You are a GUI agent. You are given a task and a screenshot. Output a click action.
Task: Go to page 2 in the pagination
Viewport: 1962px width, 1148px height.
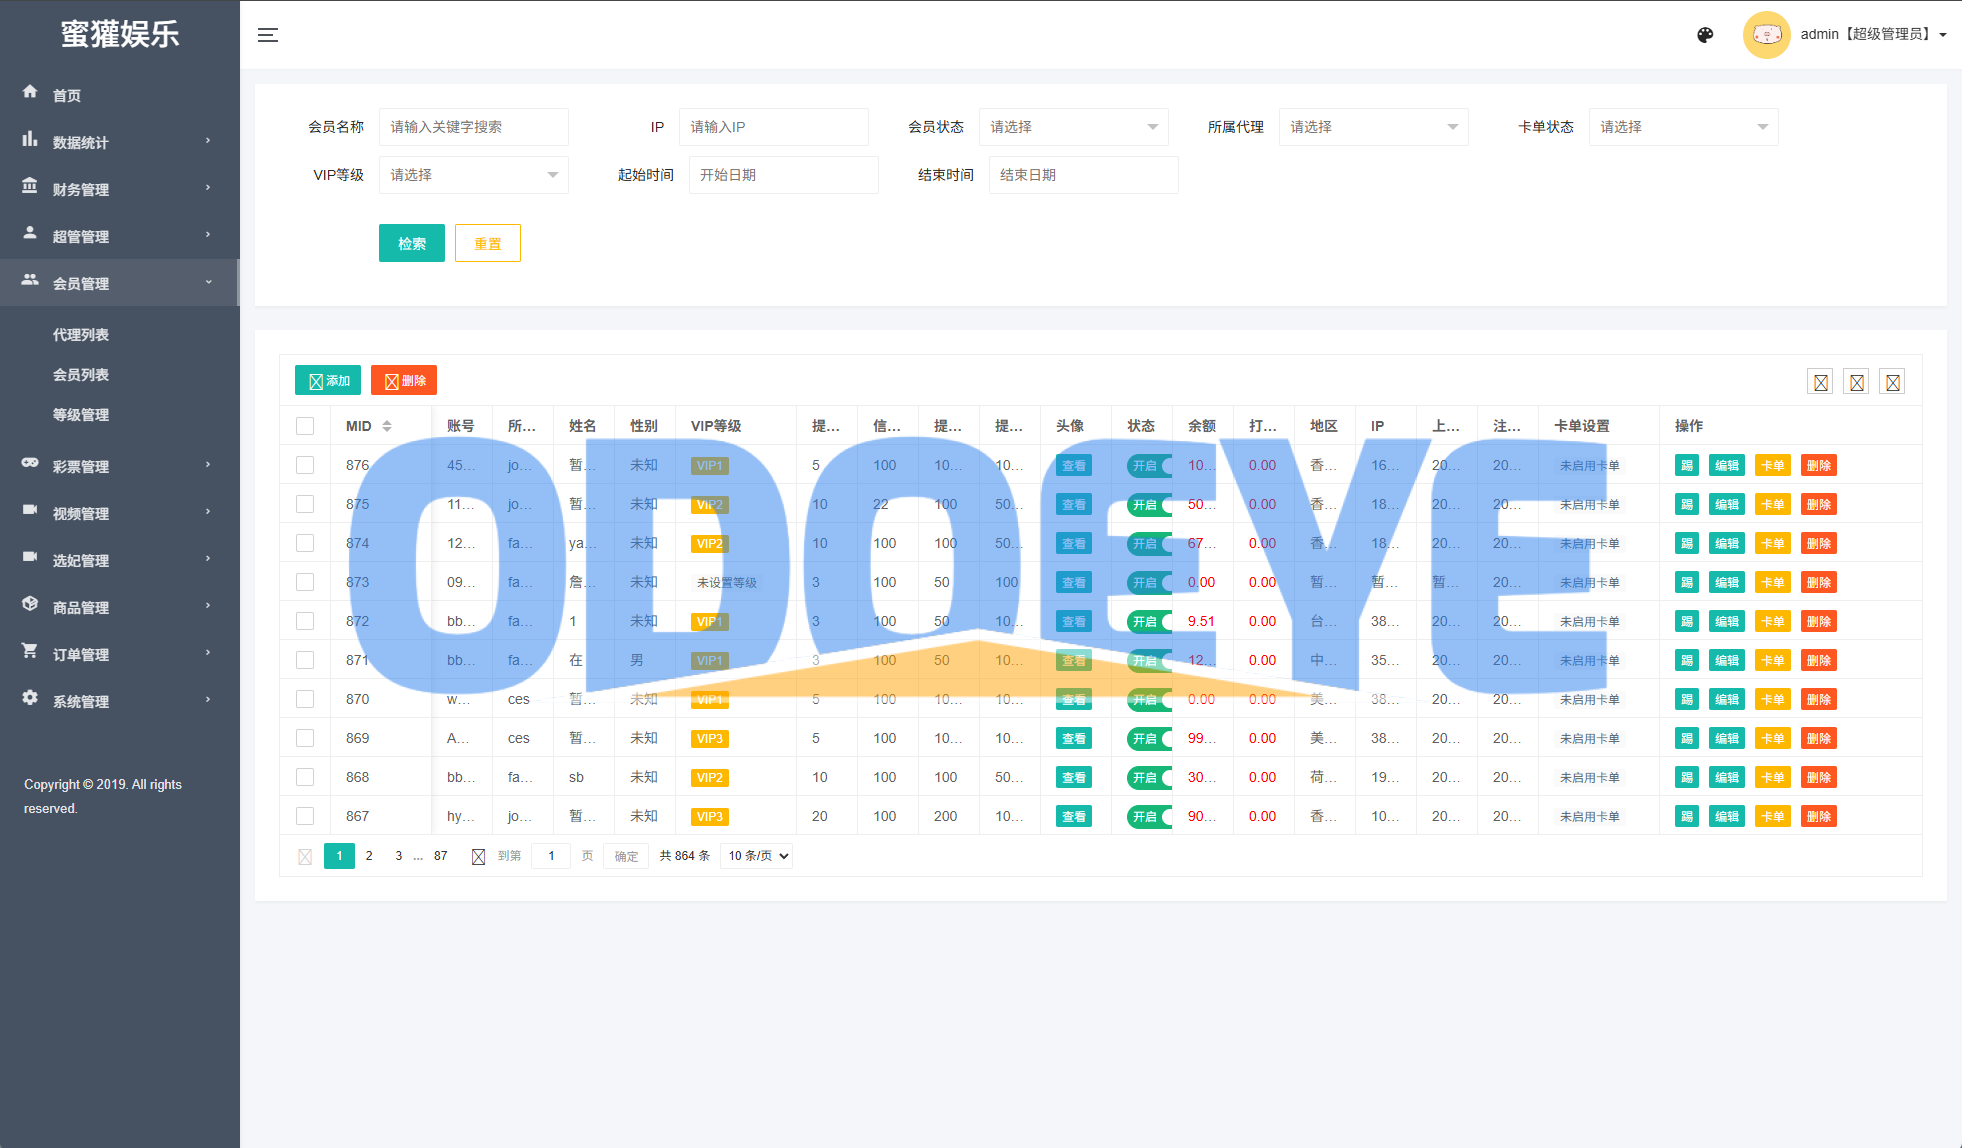point(369,856)
